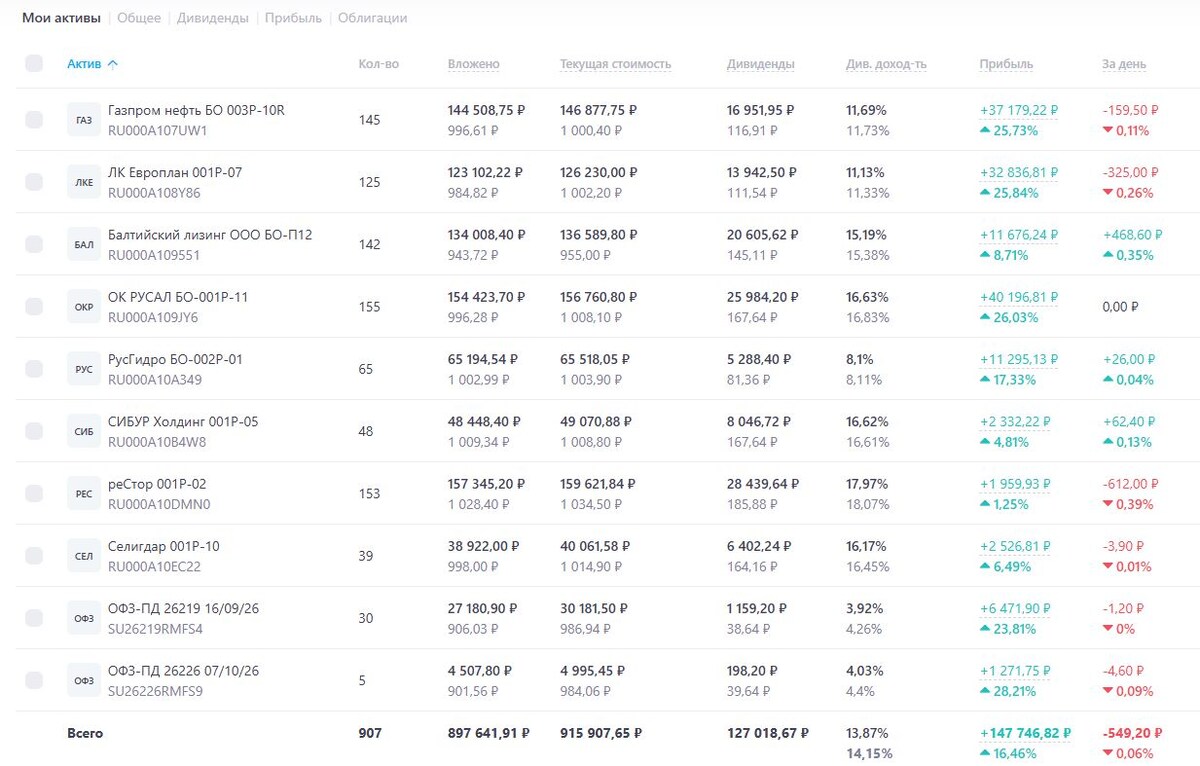Click ISIN code RU000A107UW1
The height and width of the screenshot is (766, 1200).
pyautogui.click(x=157, y=130)
